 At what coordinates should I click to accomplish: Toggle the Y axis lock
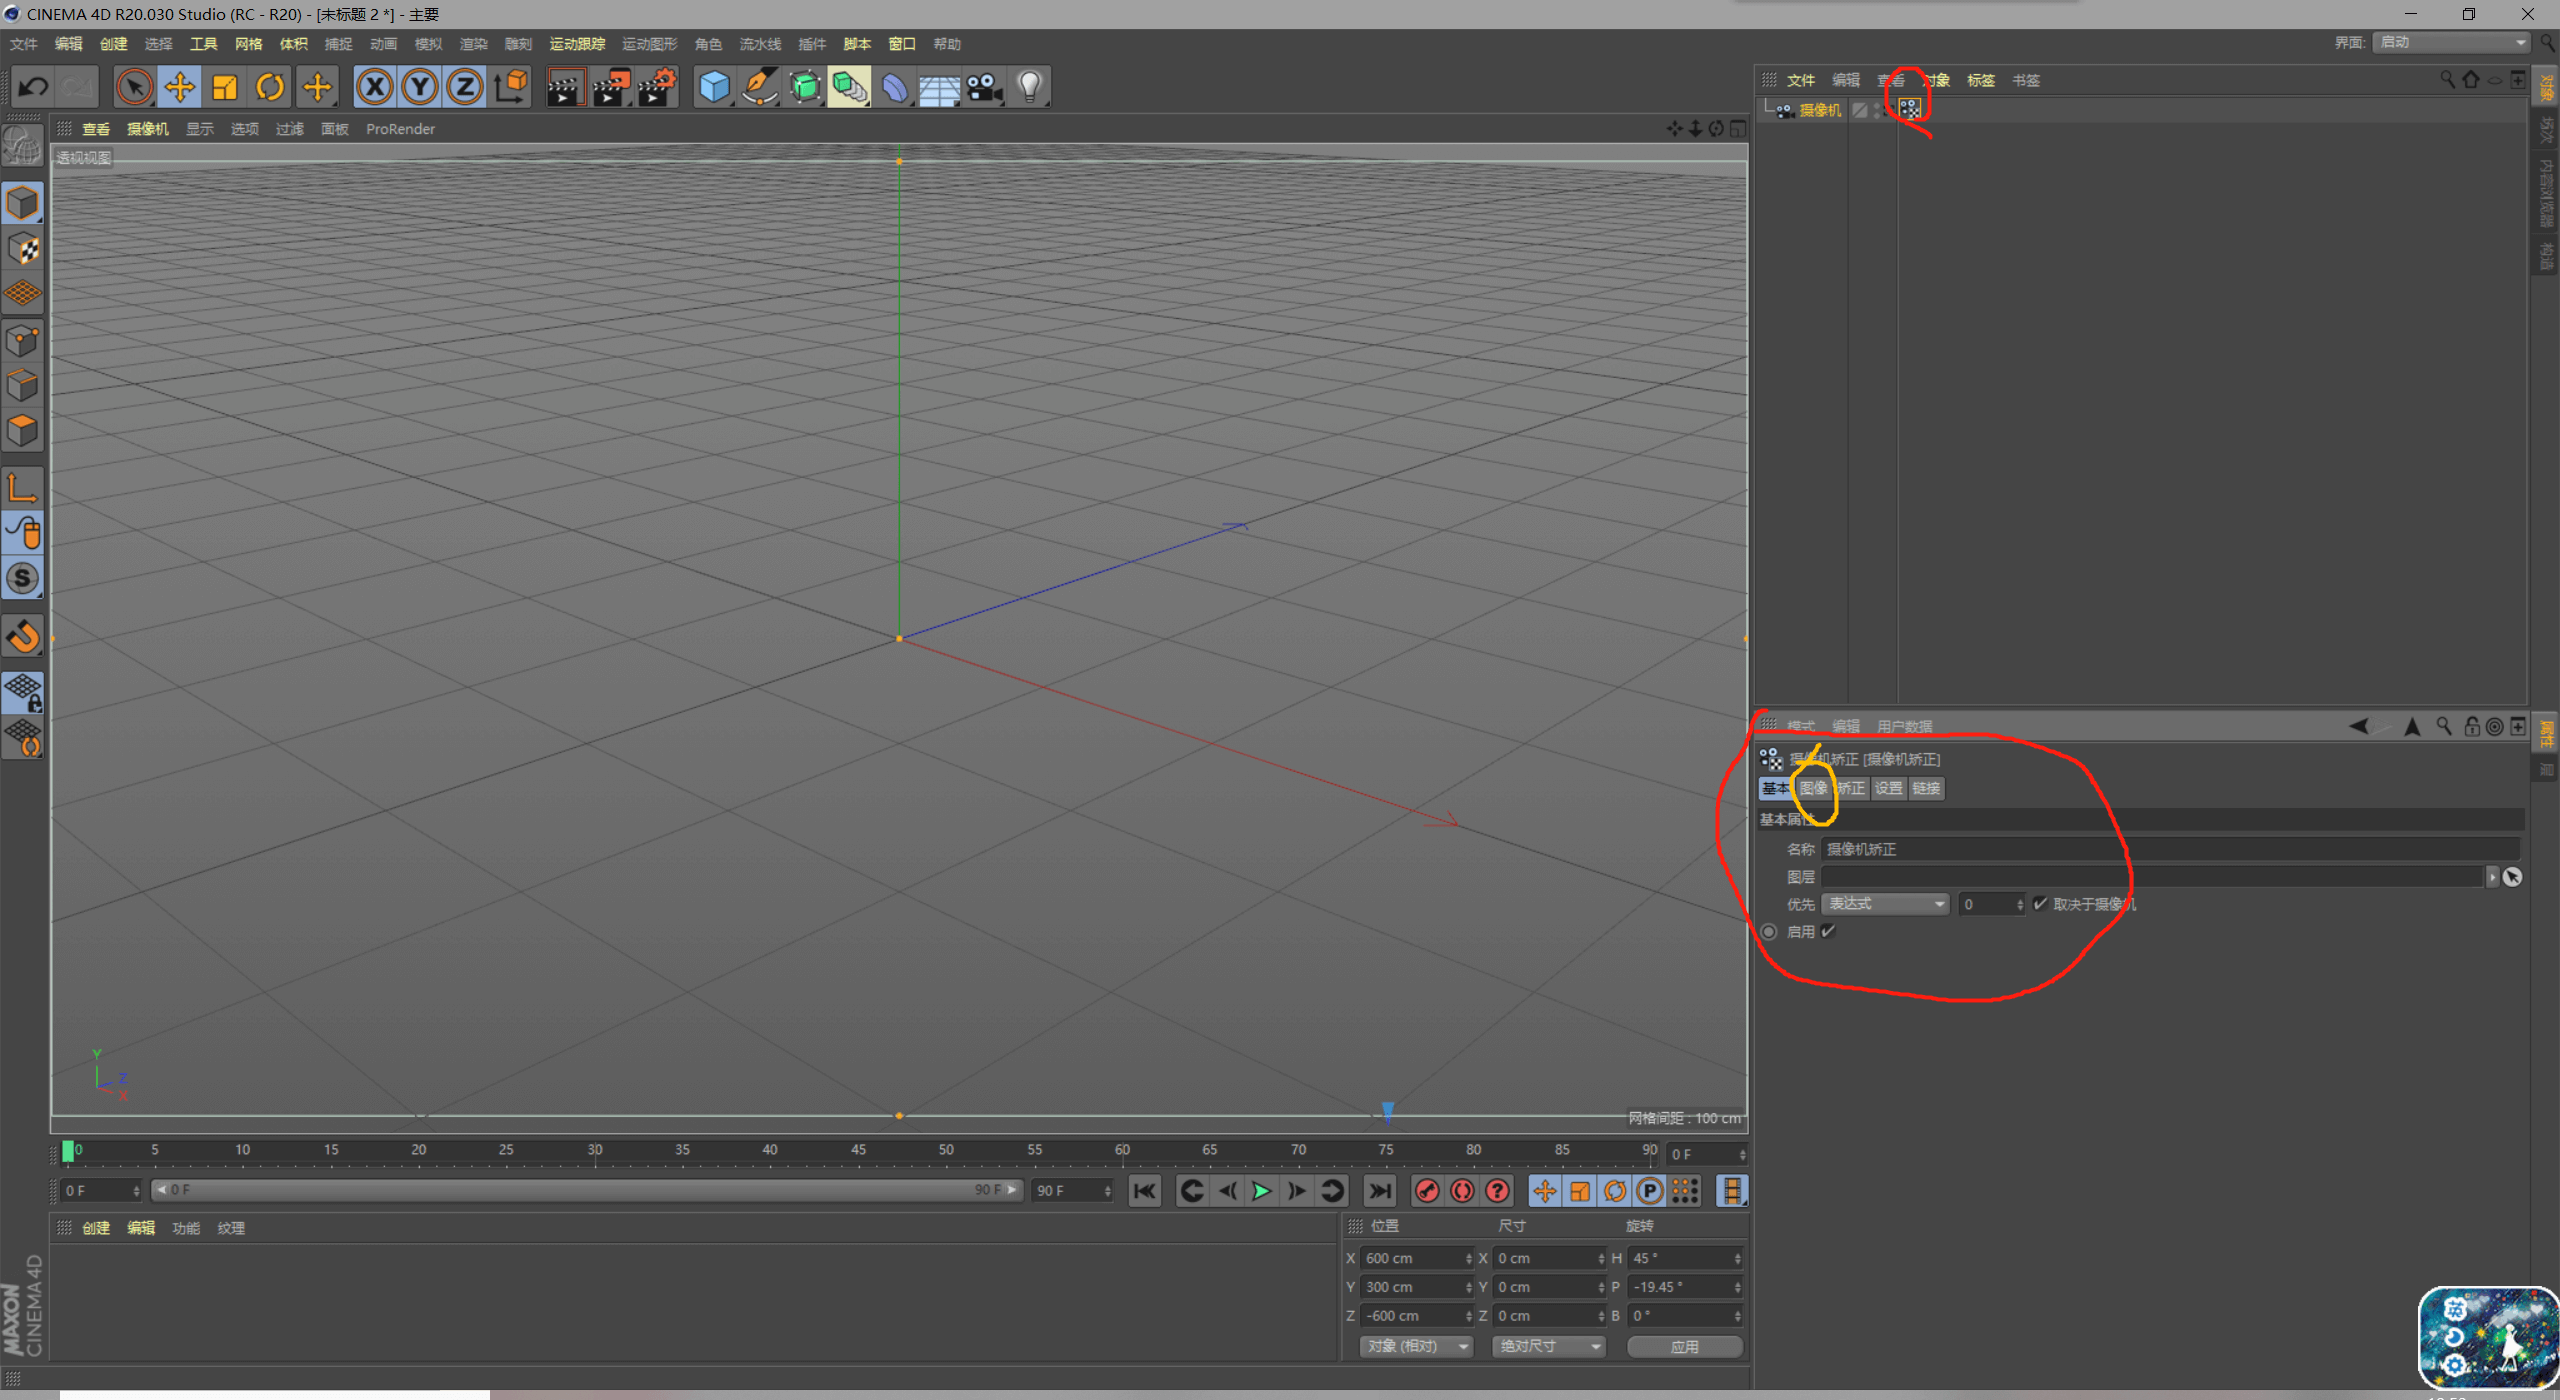pyautogui.click(x=420, y=87)
